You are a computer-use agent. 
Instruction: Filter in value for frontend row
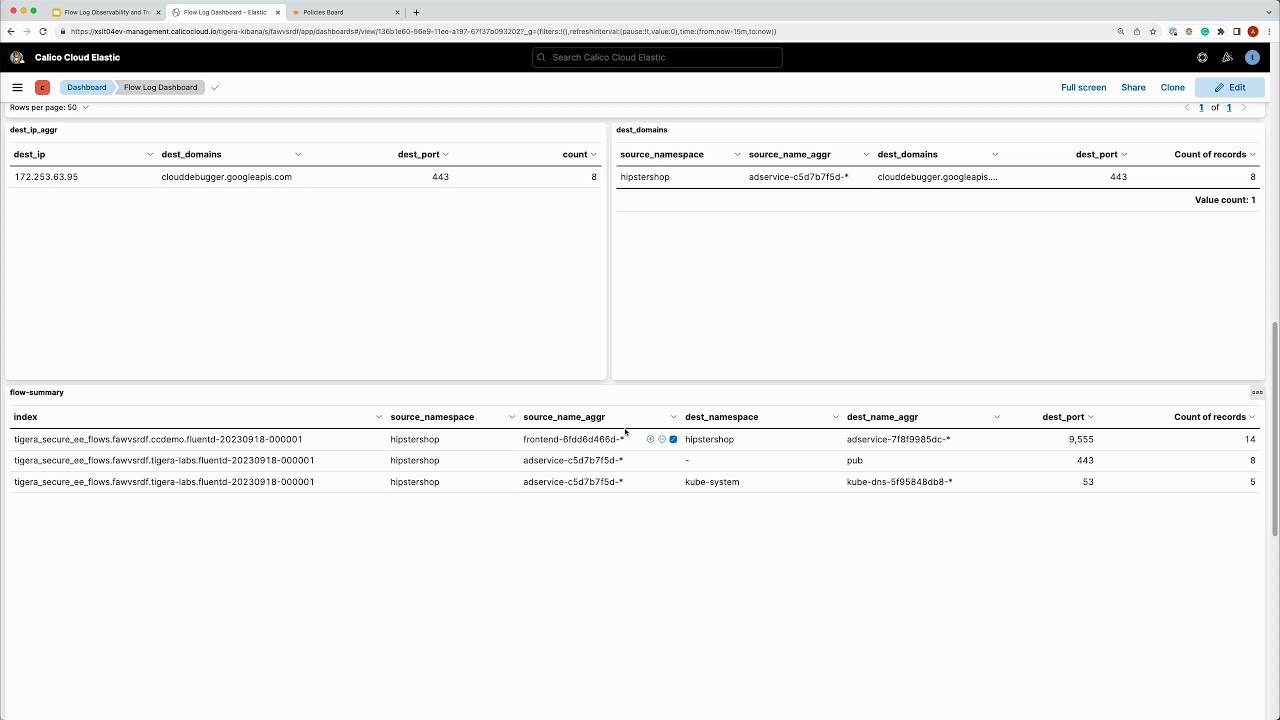pyautogui.click(x=650, y=439)
